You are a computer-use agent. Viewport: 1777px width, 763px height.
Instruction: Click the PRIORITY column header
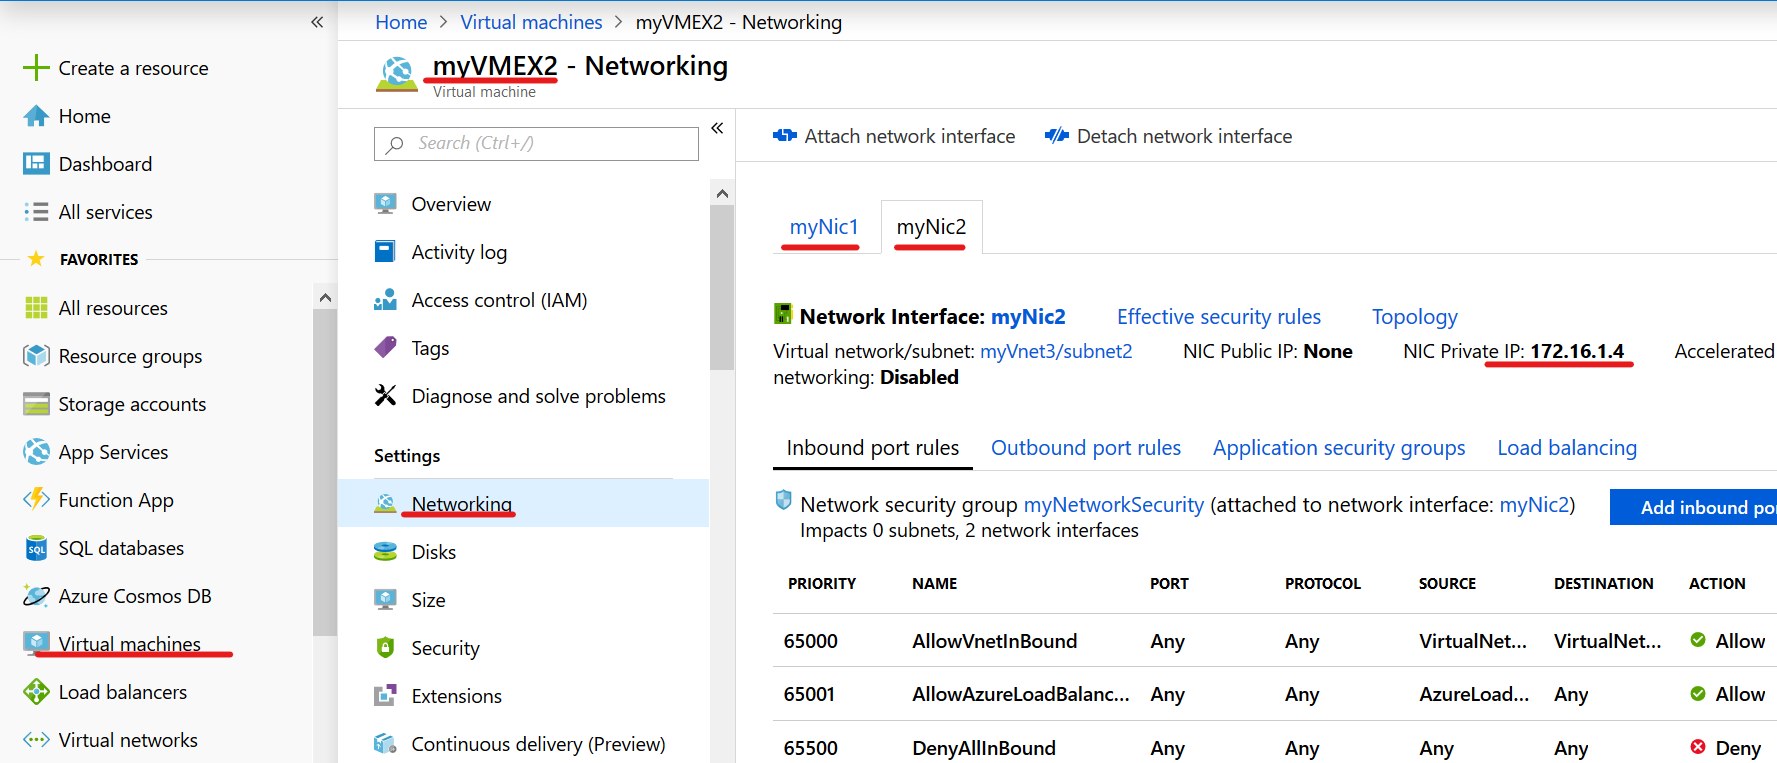coord(822,583)
